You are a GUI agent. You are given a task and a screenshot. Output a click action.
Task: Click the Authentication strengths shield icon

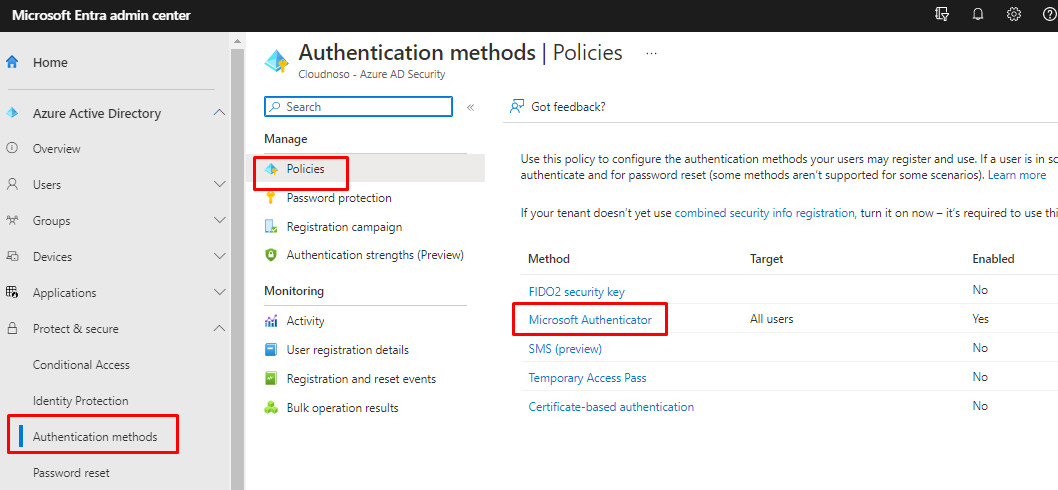270,255
